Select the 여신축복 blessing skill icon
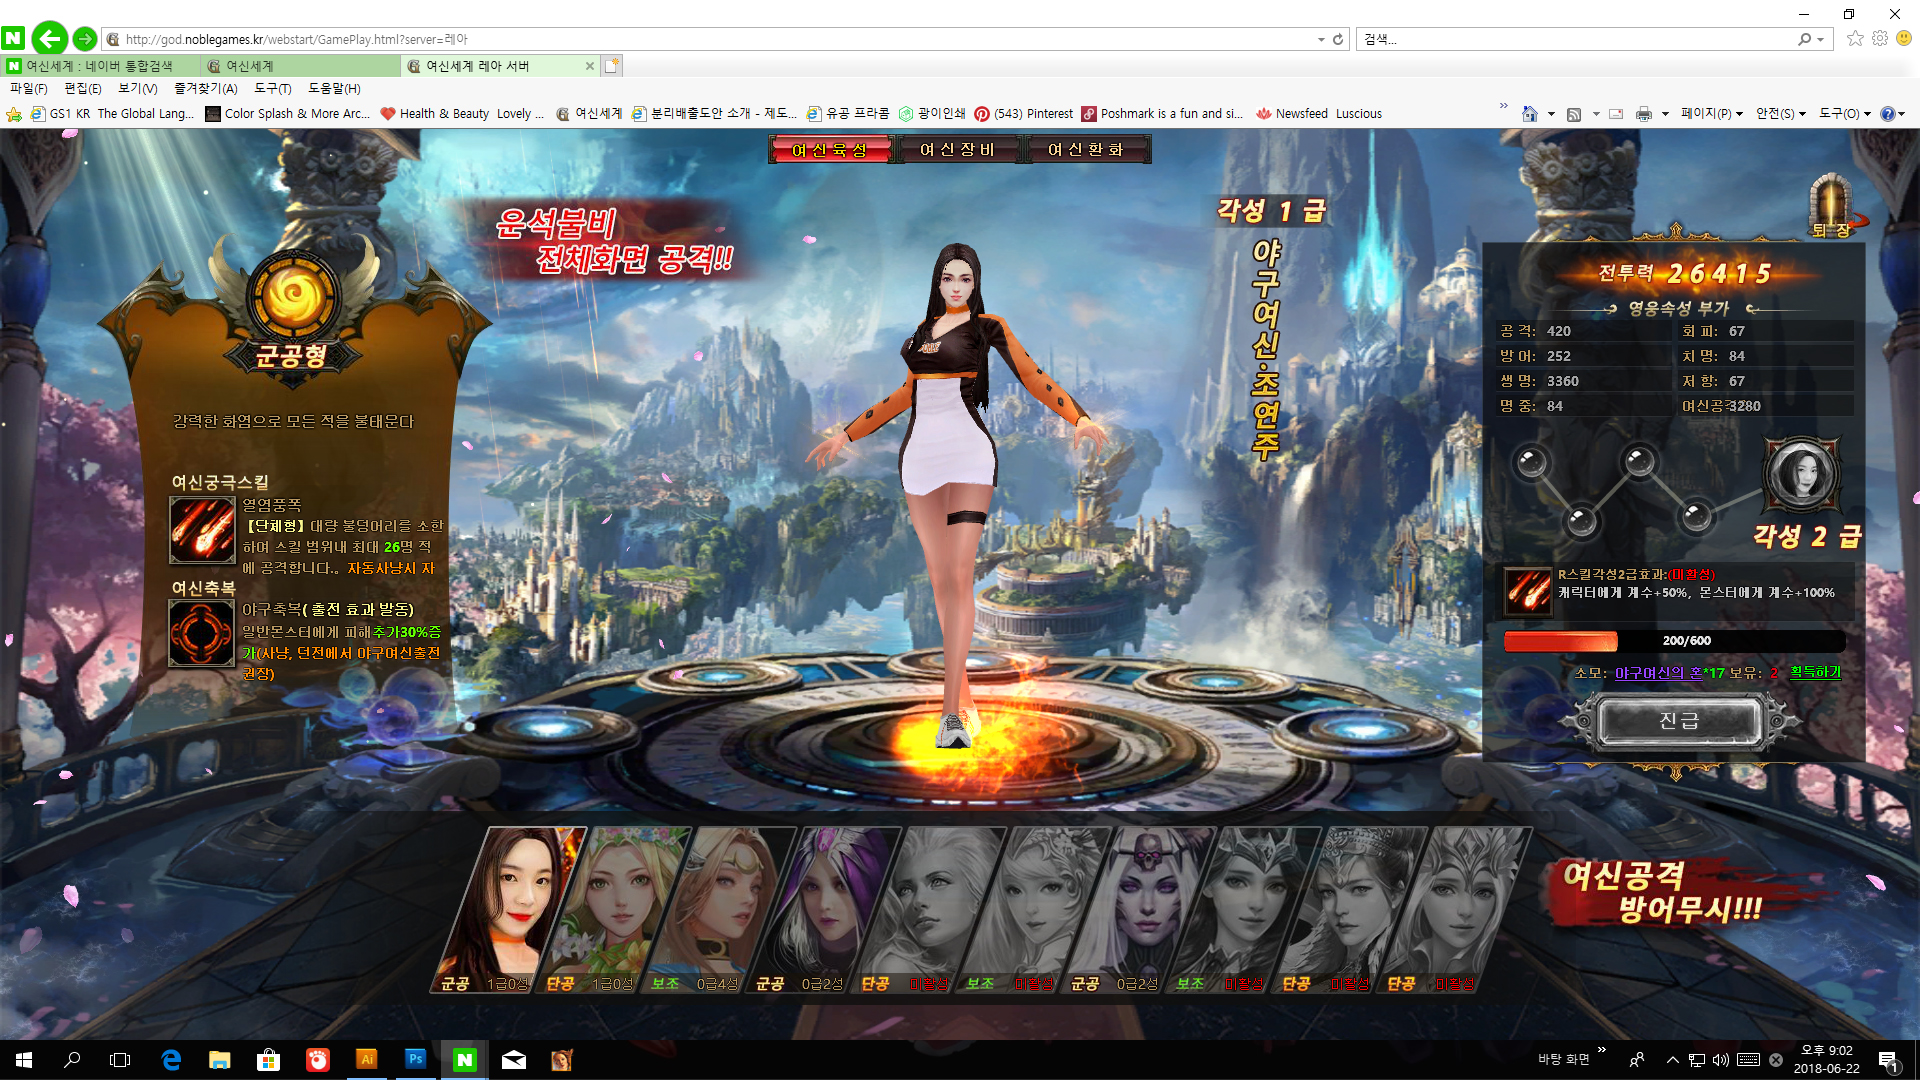 click(x=202, y=634)
